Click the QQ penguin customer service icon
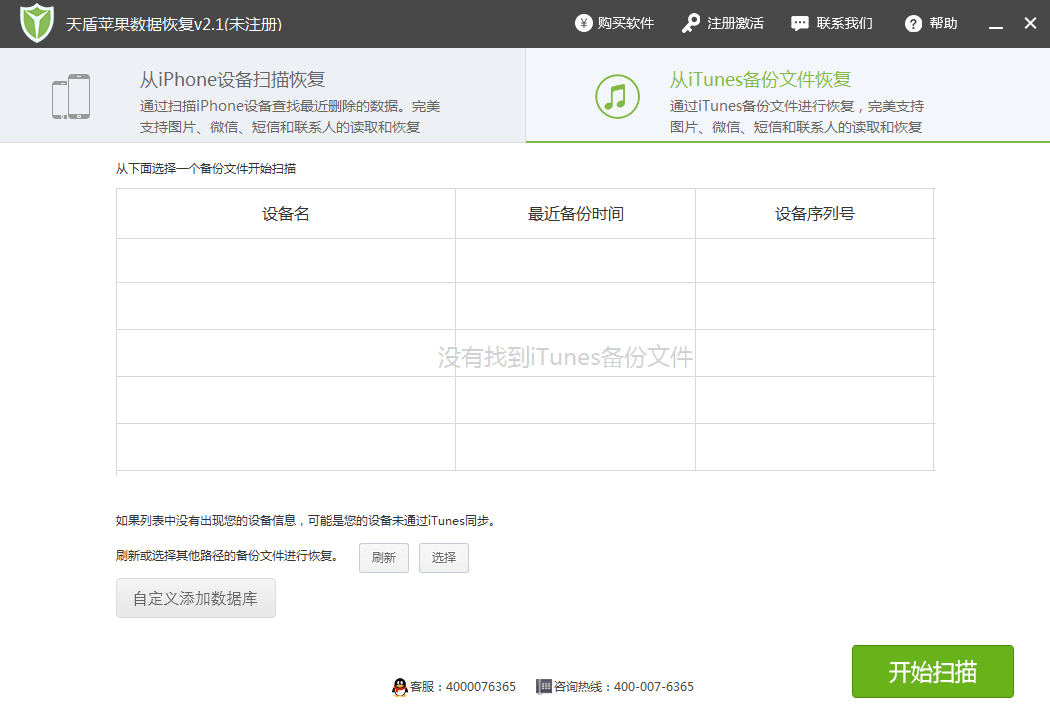The height and width of the screenshot is (709, 1050). [x=400, y=687]
